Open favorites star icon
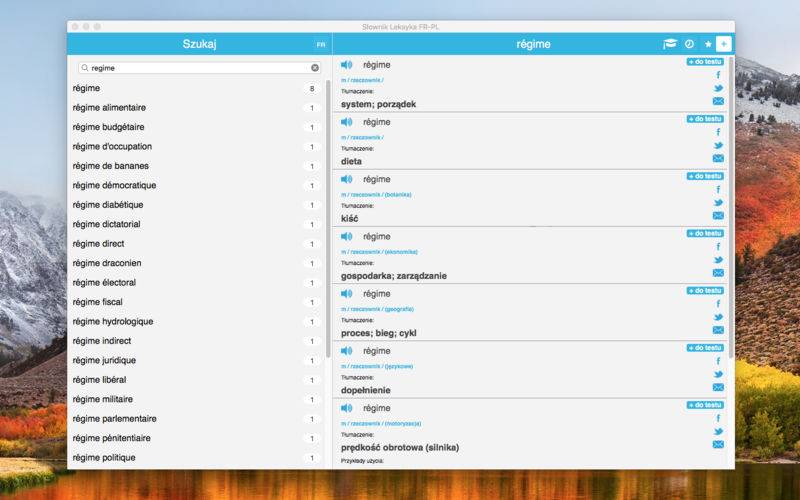The height and width of the screenshot is (500, 800). pyautogui.click(x=708, y=44)
